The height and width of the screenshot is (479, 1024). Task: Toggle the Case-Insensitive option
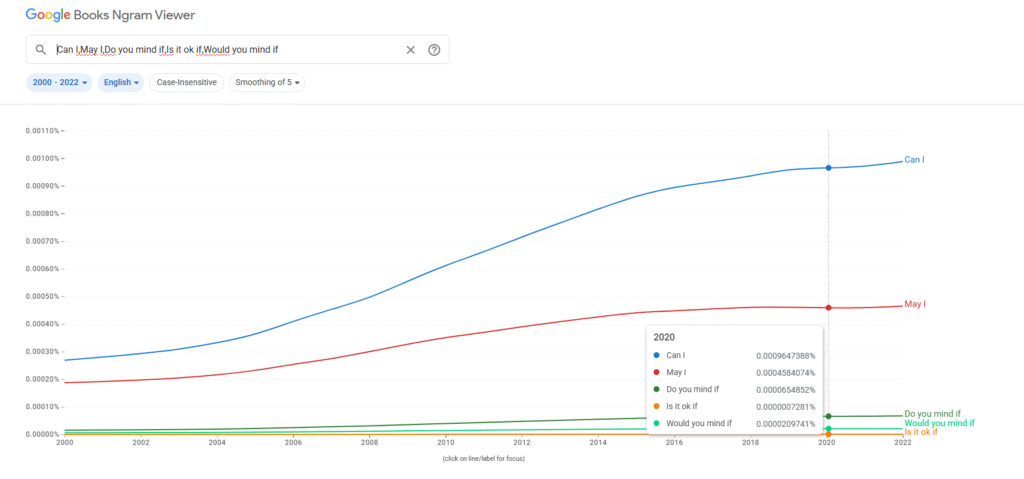(187, 83)
